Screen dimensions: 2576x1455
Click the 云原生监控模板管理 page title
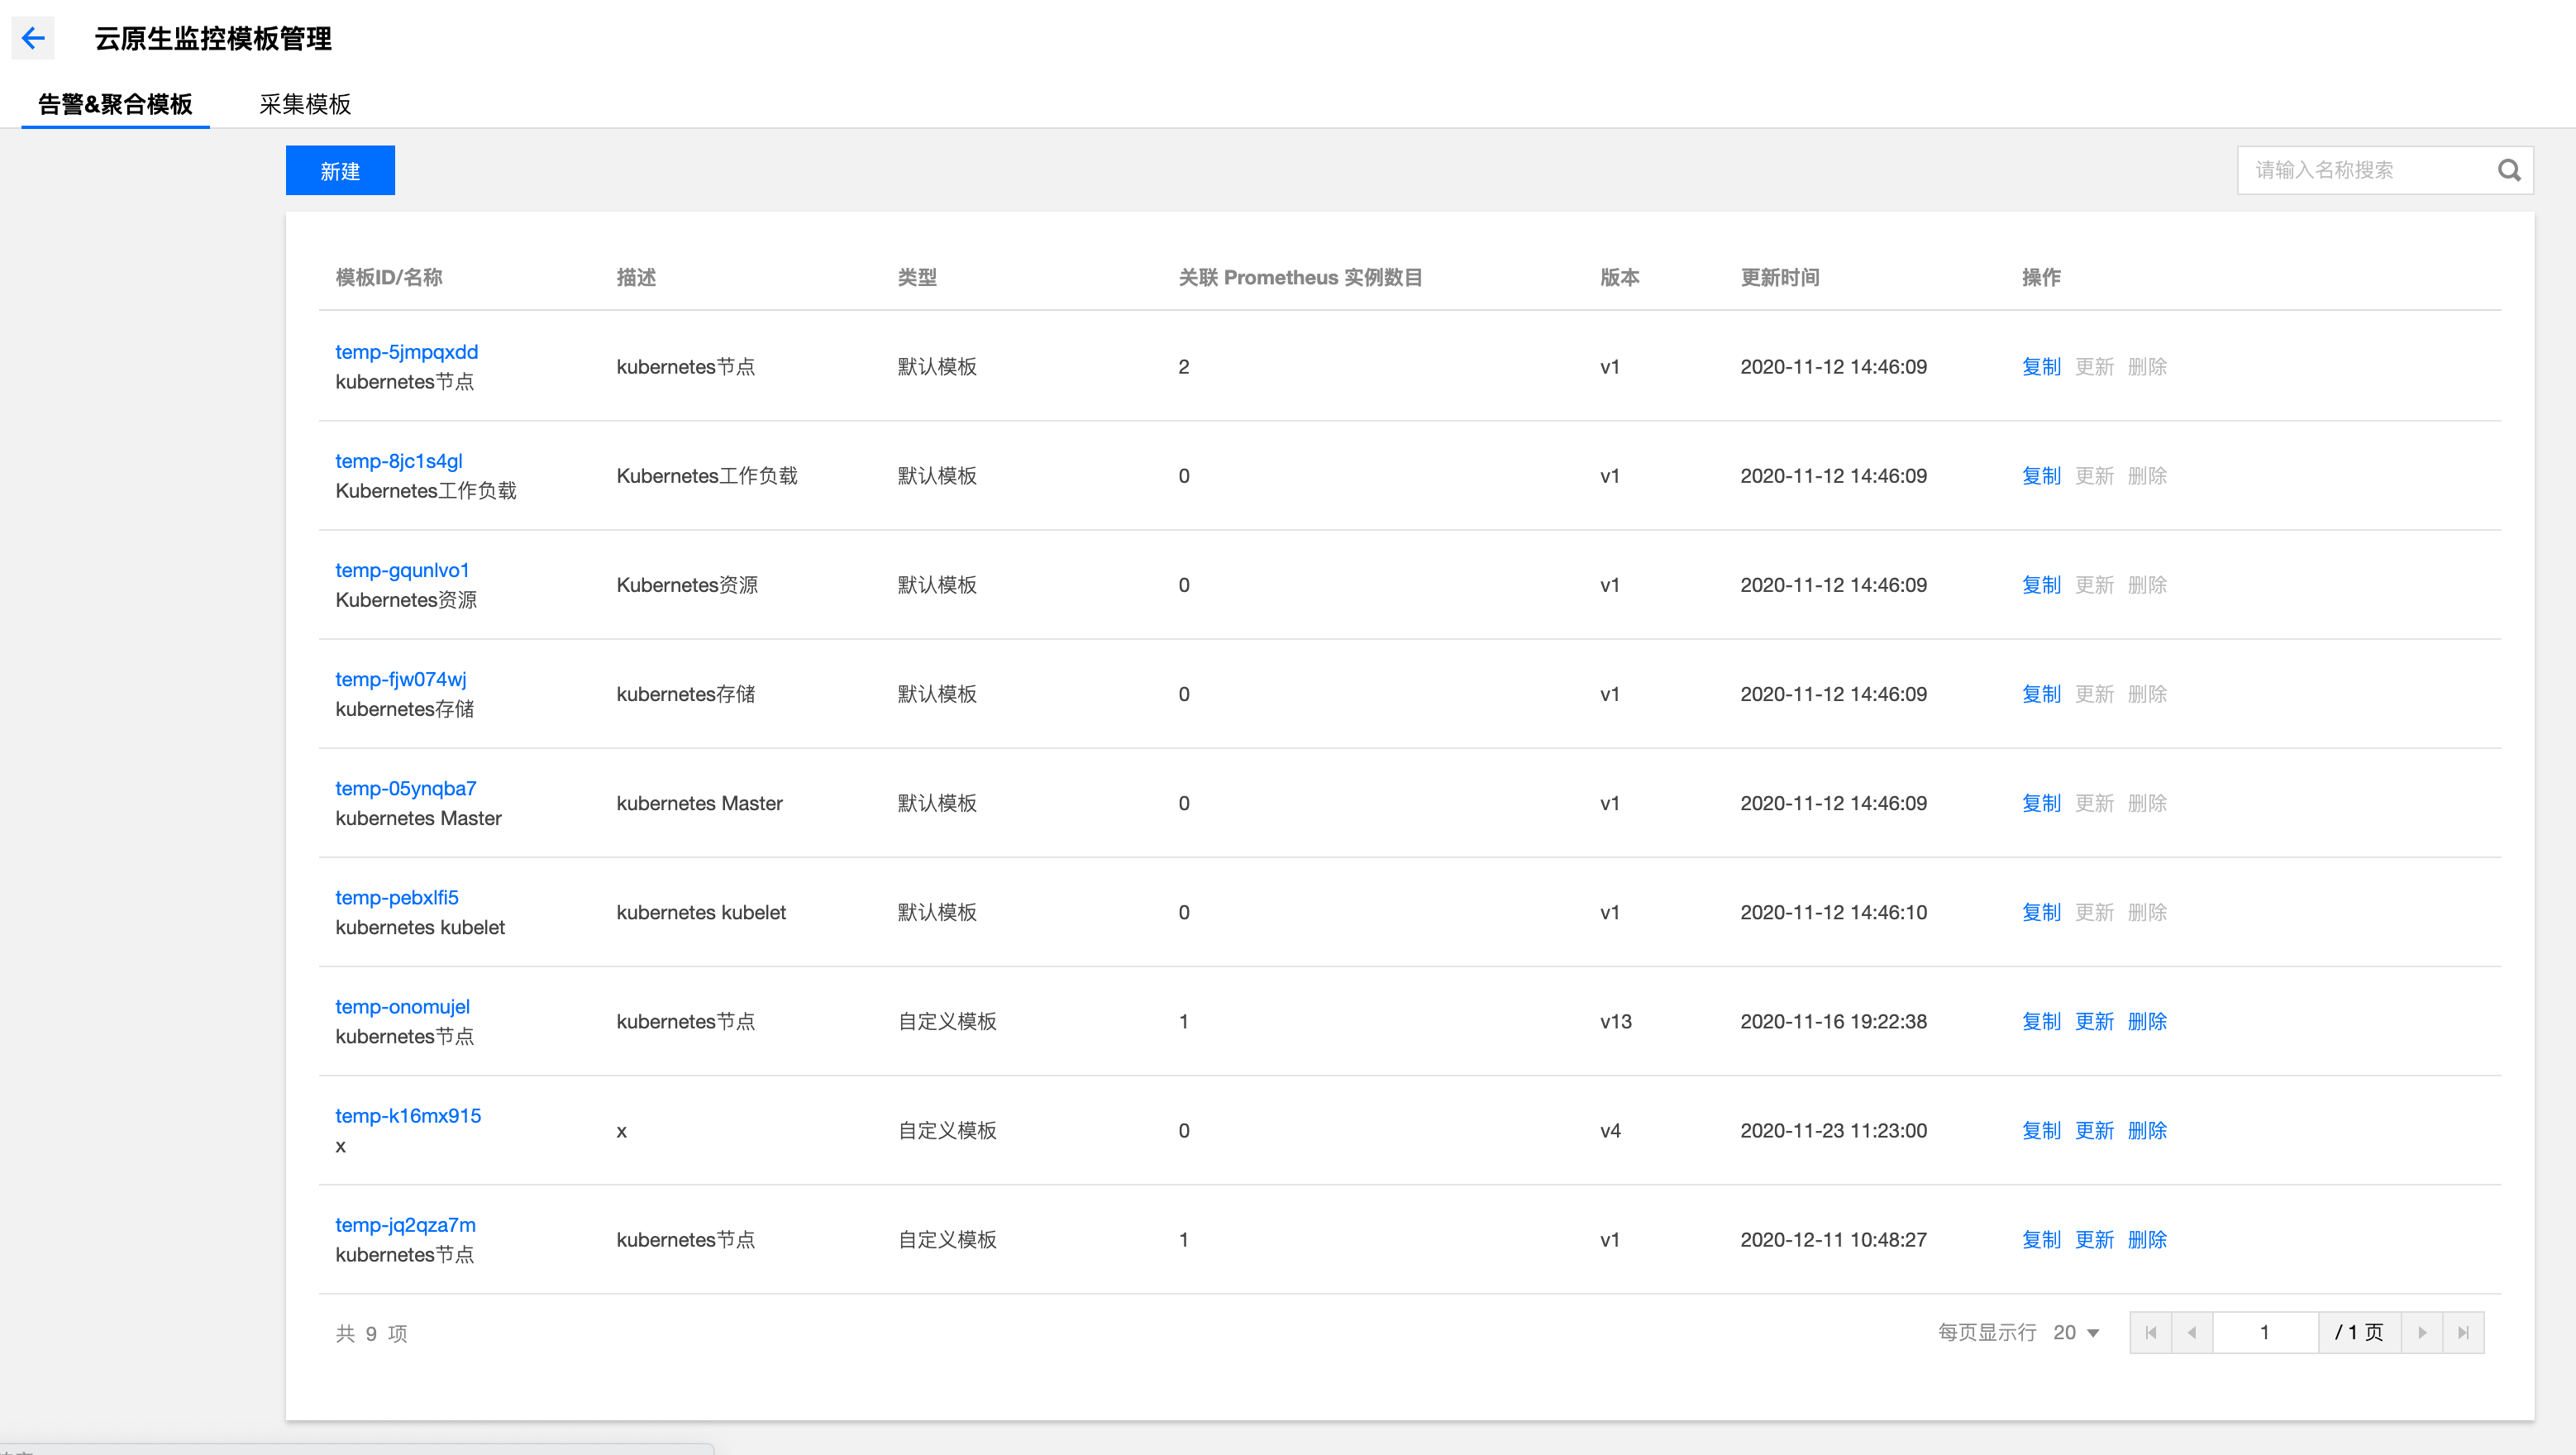coord(213,38)
